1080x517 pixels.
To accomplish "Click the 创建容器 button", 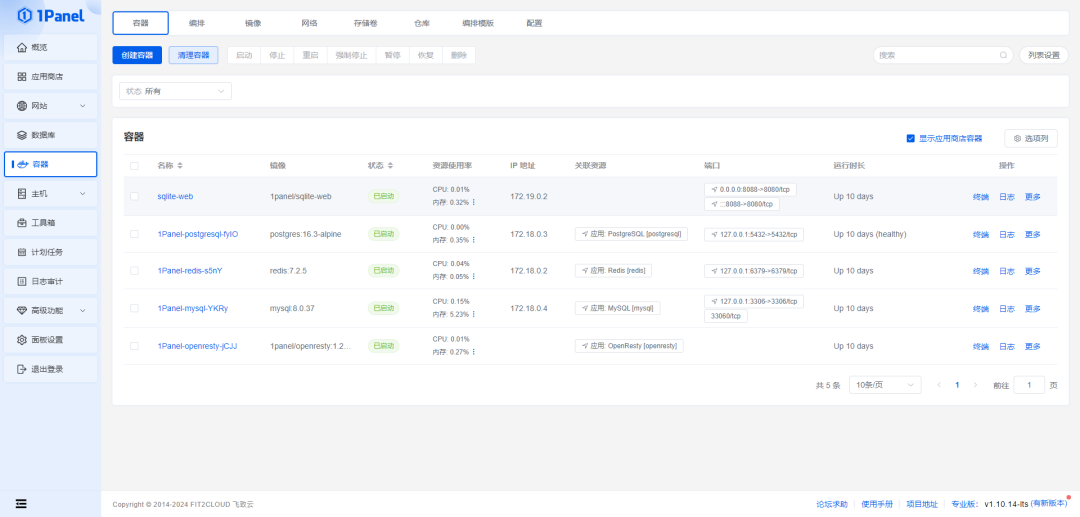I will (x=137, y=55).
